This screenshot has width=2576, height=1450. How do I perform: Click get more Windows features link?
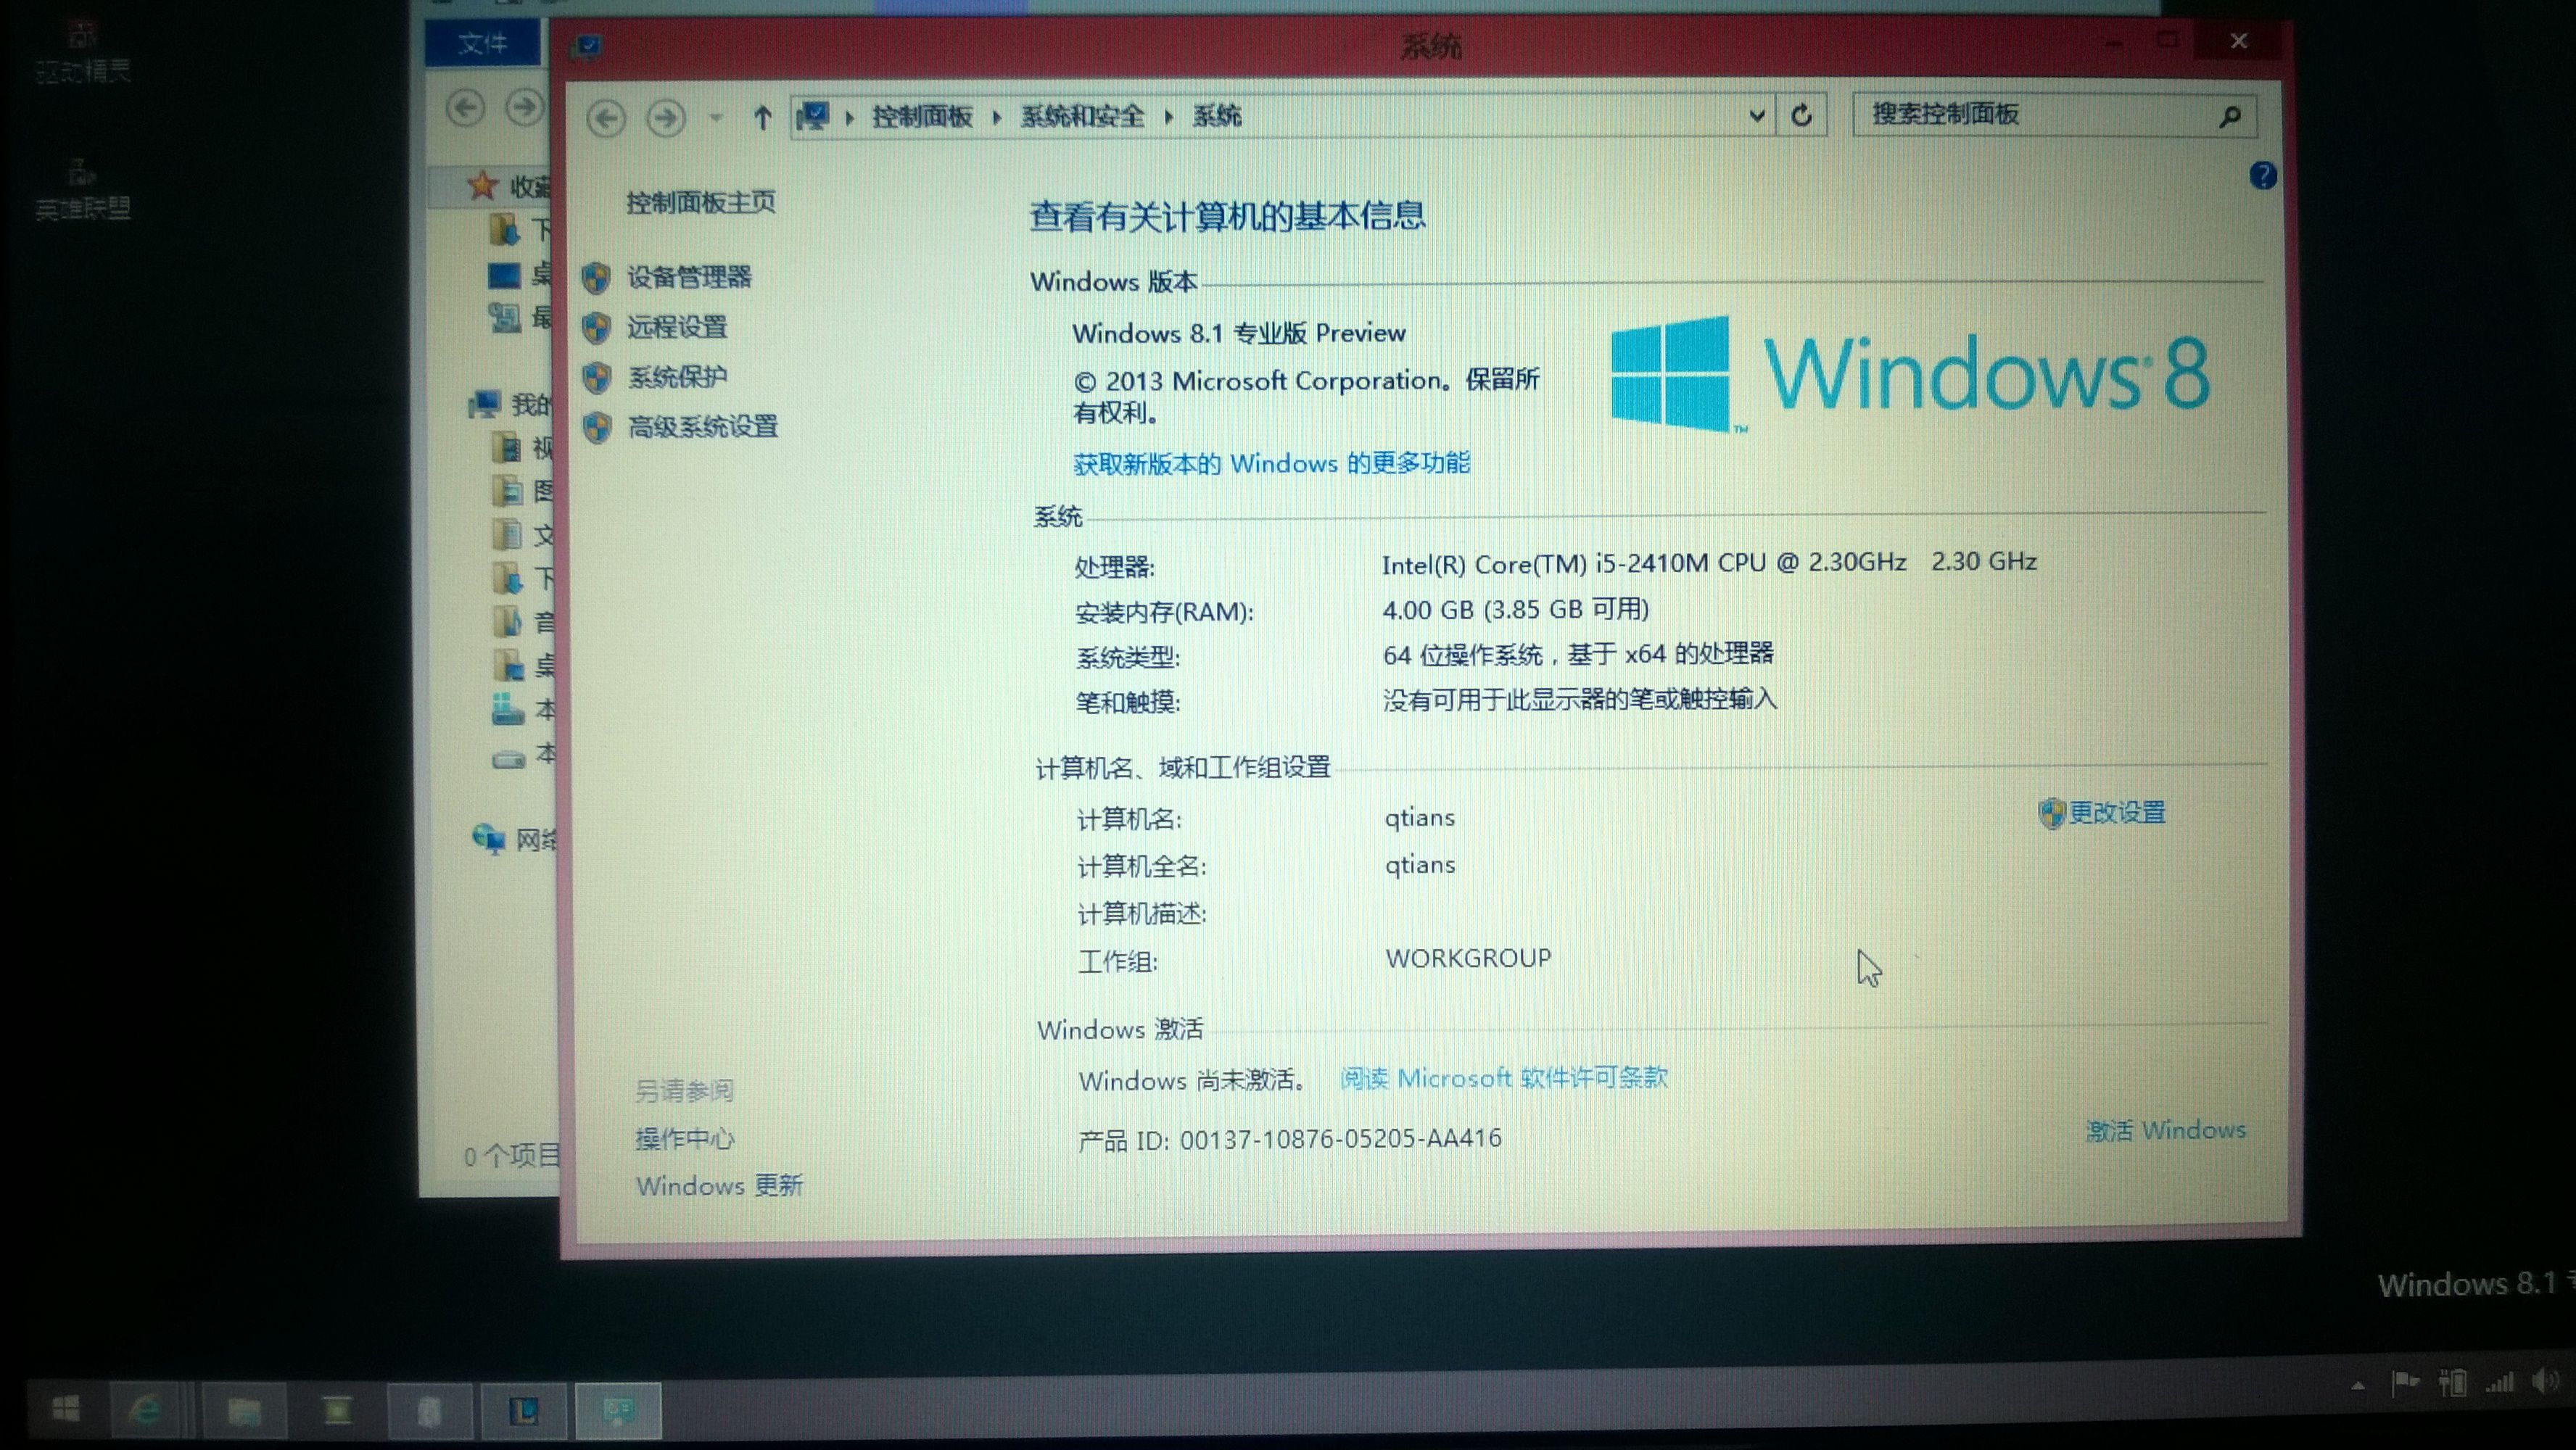[1271, 464]
